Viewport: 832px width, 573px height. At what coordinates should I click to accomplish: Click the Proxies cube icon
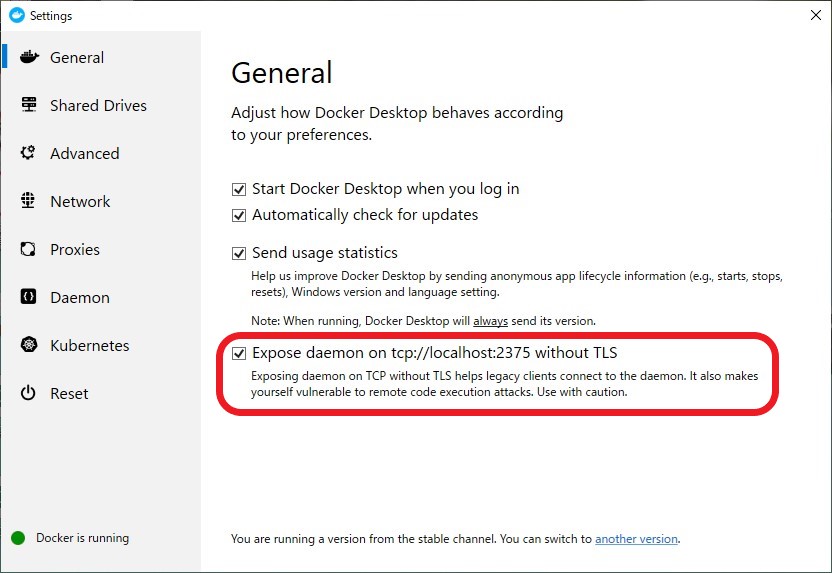[29, 249]
